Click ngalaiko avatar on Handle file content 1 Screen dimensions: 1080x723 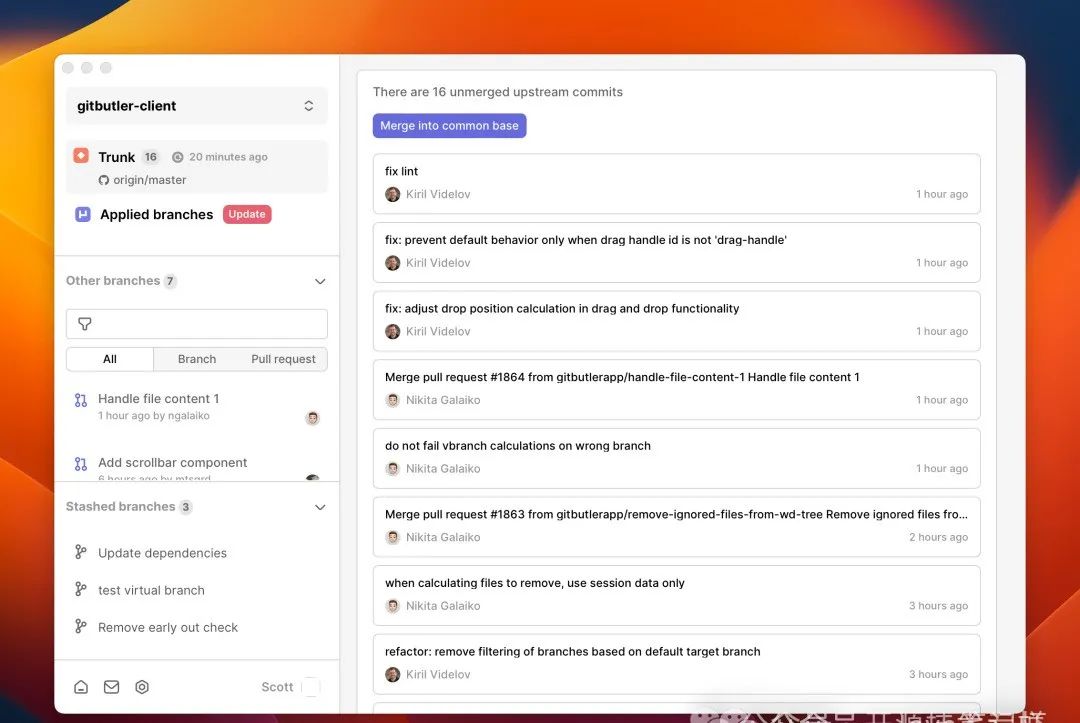[x=313, y=417]
